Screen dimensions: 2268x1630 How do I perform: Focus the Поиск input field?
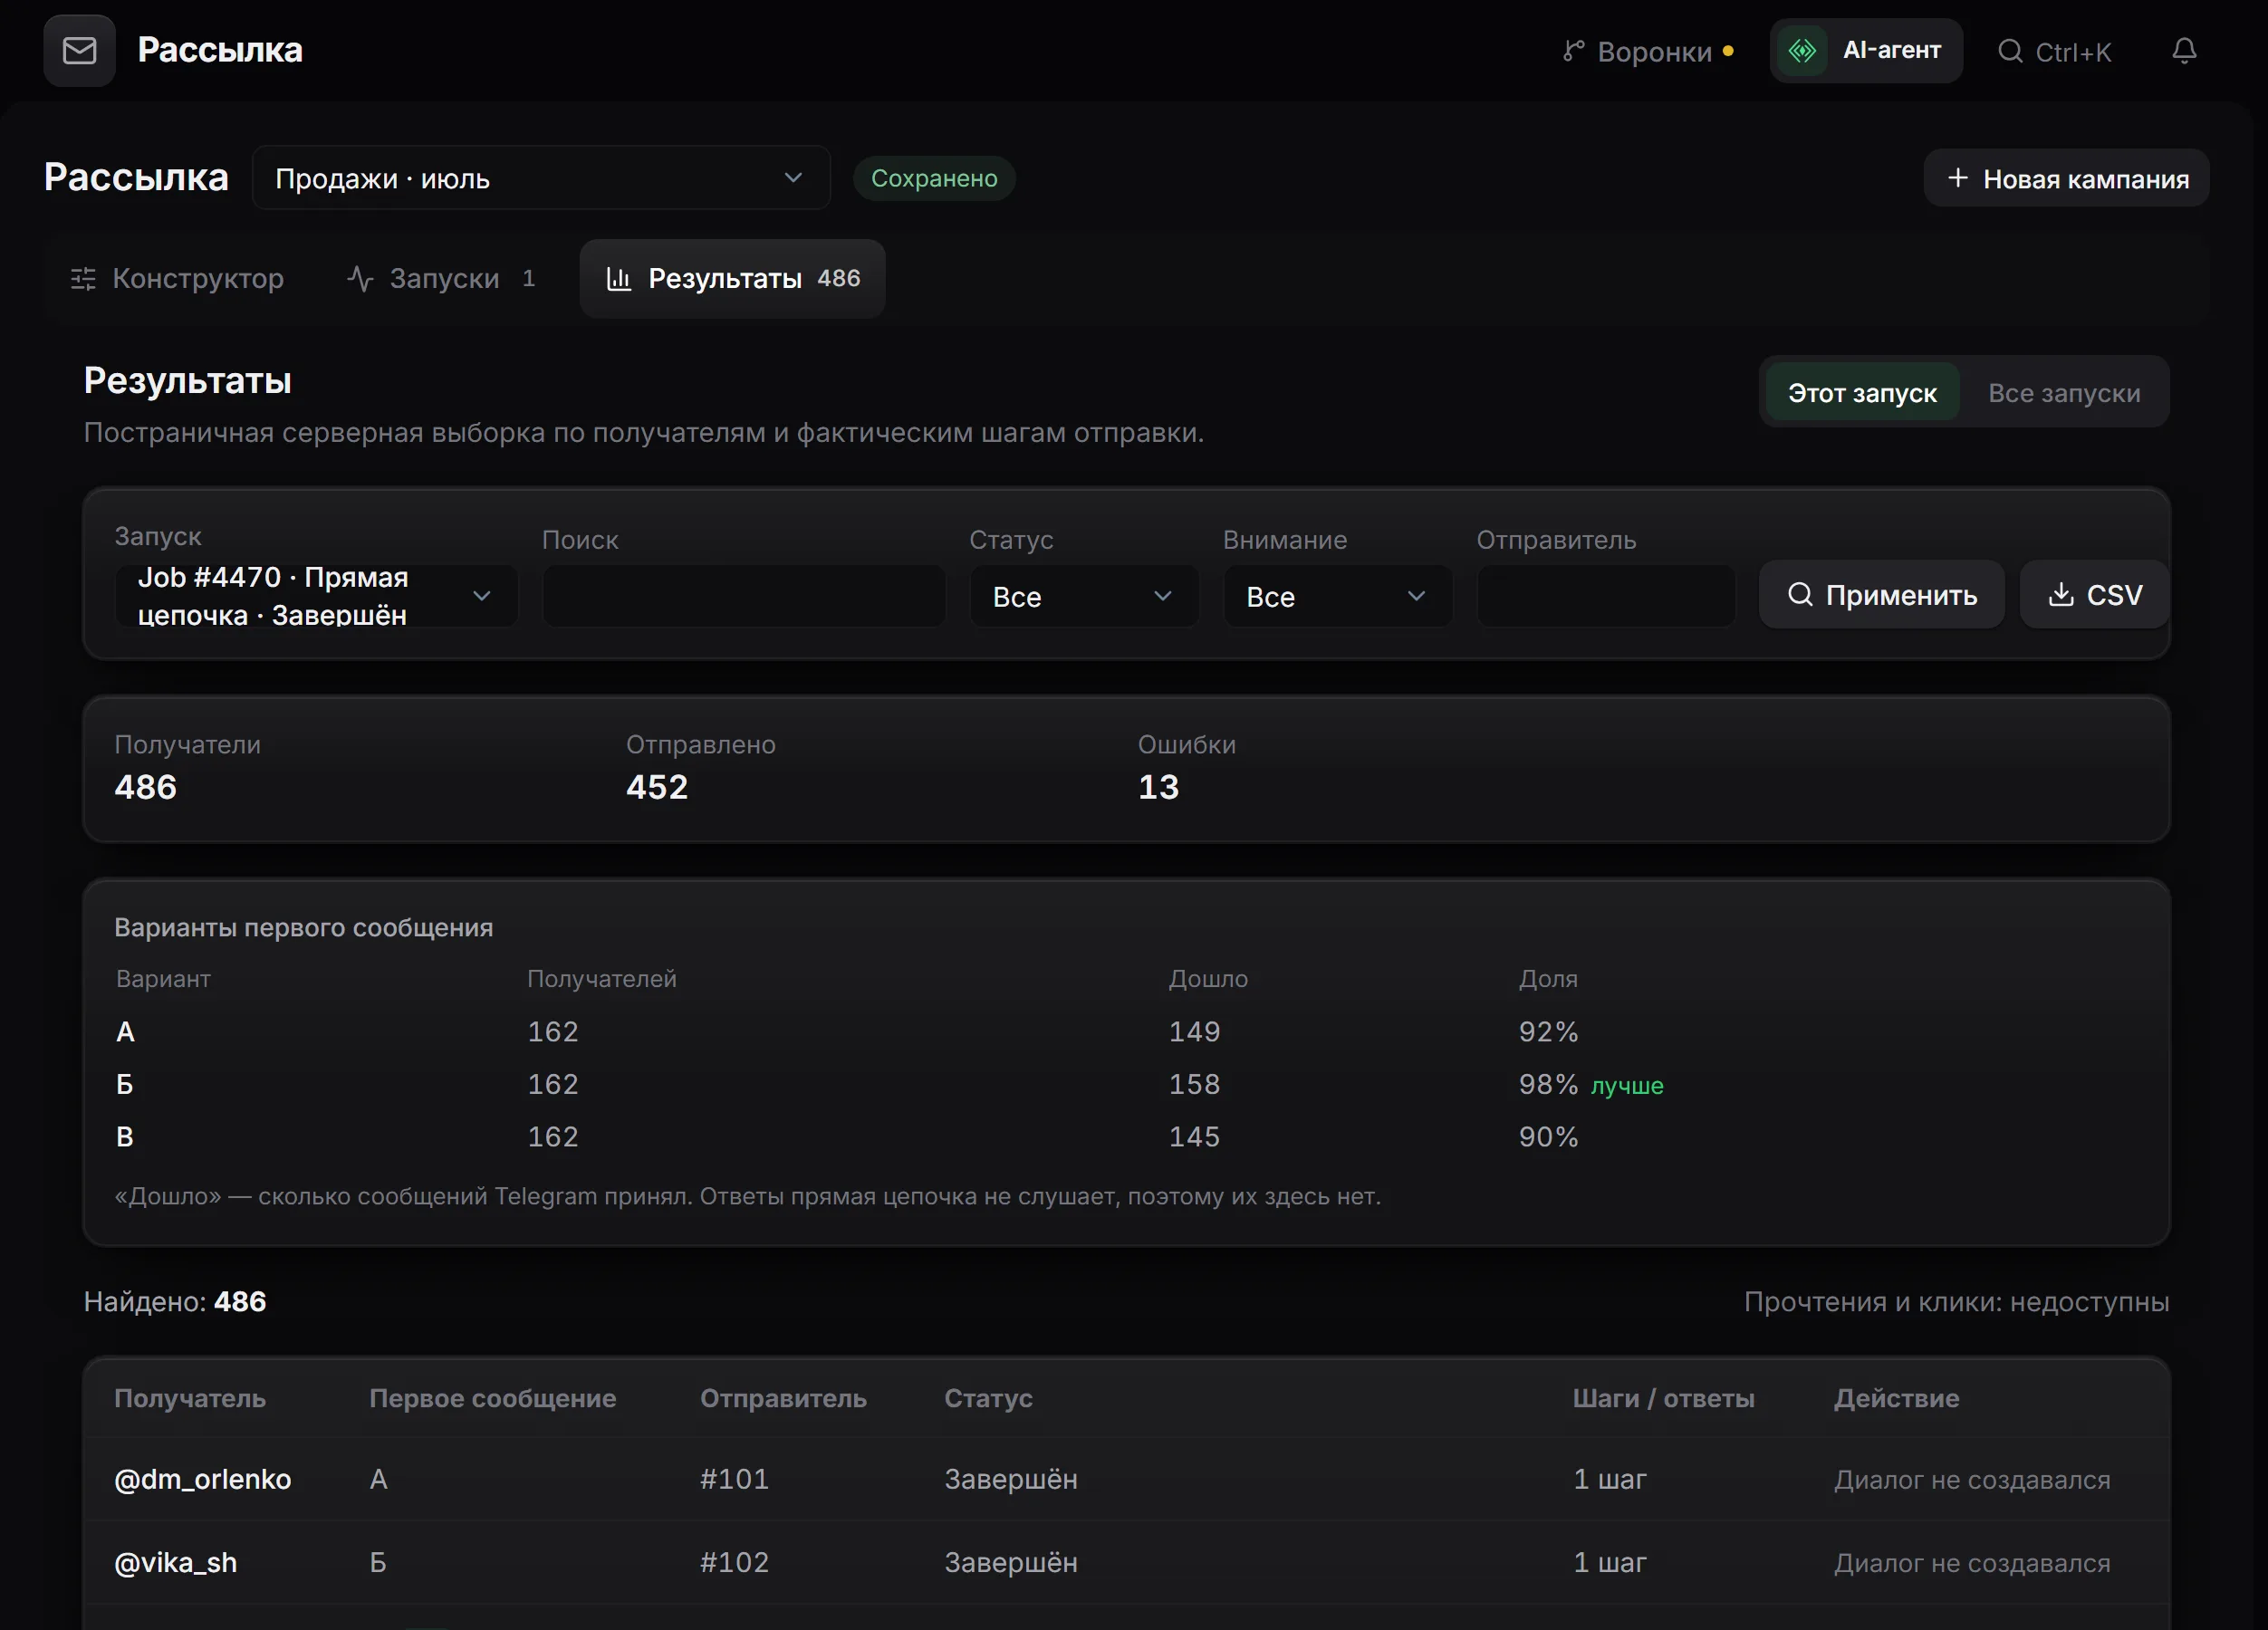[743, 595]
